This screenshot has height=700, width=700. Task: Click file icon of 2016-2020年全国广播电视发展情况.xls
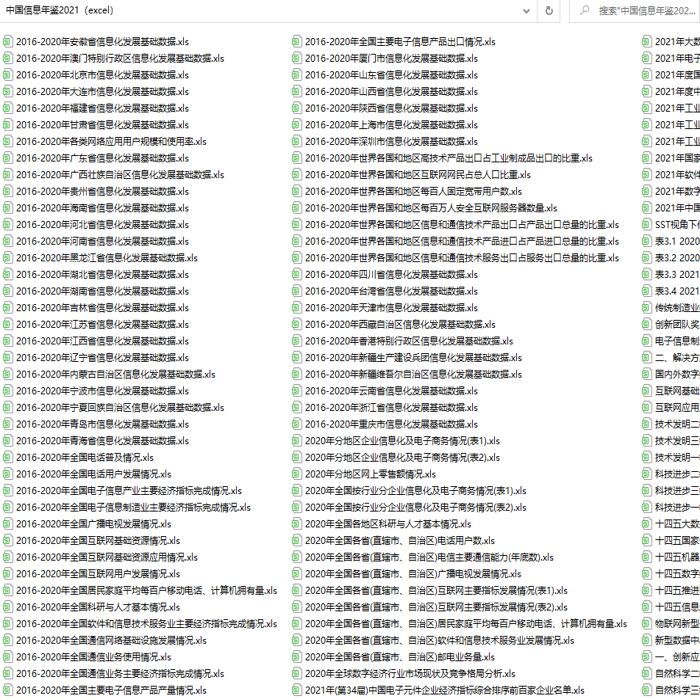8,524
